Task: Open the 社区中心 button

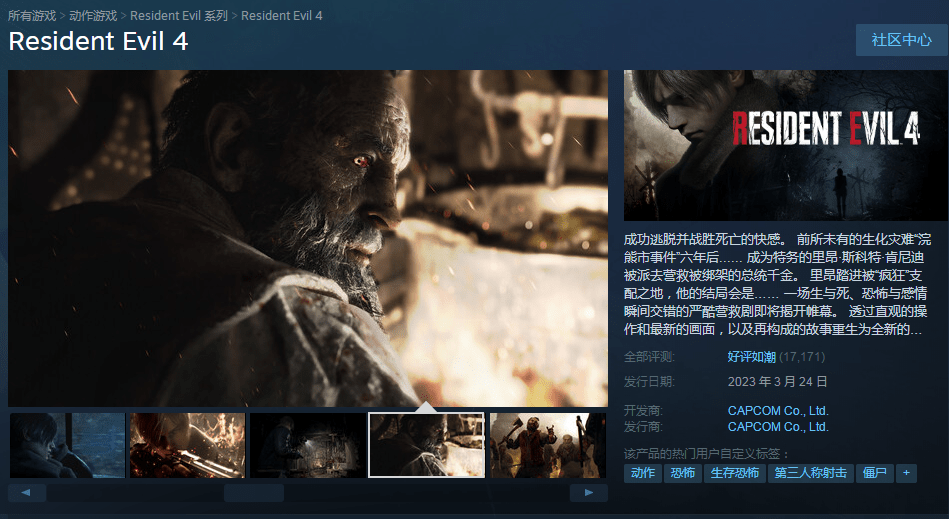Action: tap(901, 40)
